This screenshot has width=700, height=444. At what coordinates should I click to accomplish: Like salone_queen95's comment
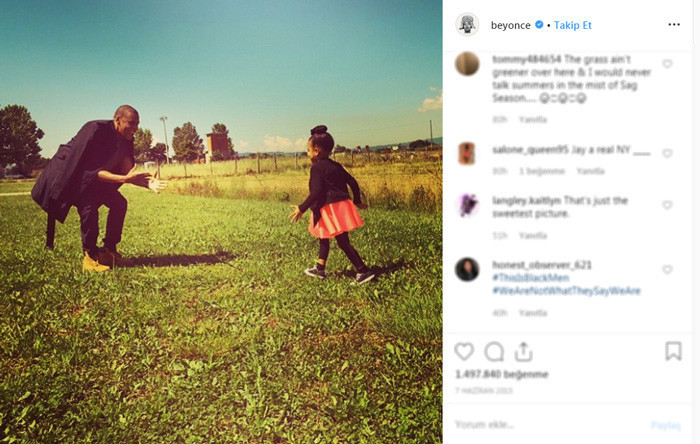[x=667, y=154]
